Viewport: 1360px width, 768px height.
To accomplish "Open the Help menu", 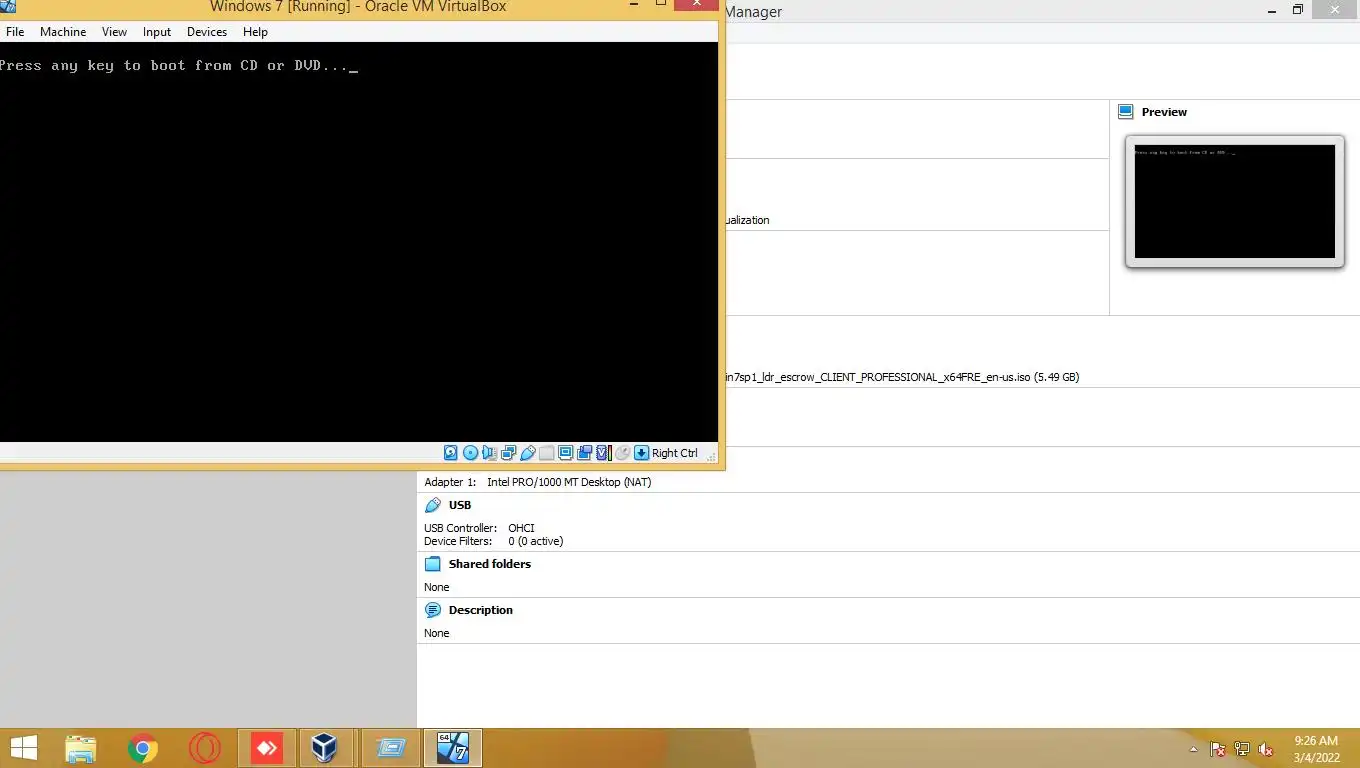I will pyautogui.click(x=255, y=32).
